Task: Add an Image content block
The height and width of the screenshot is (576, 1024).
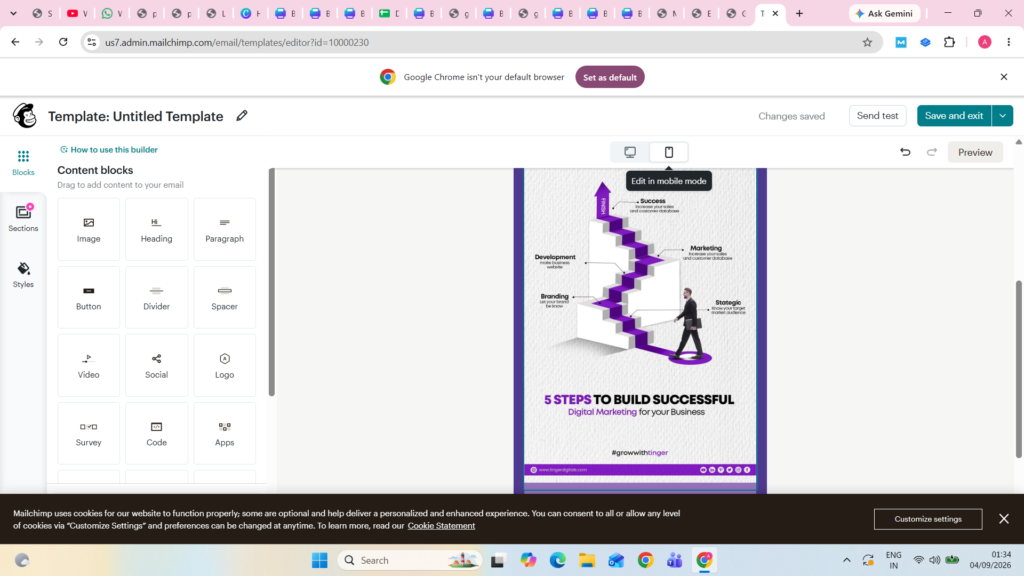Action: pos(89,229)
